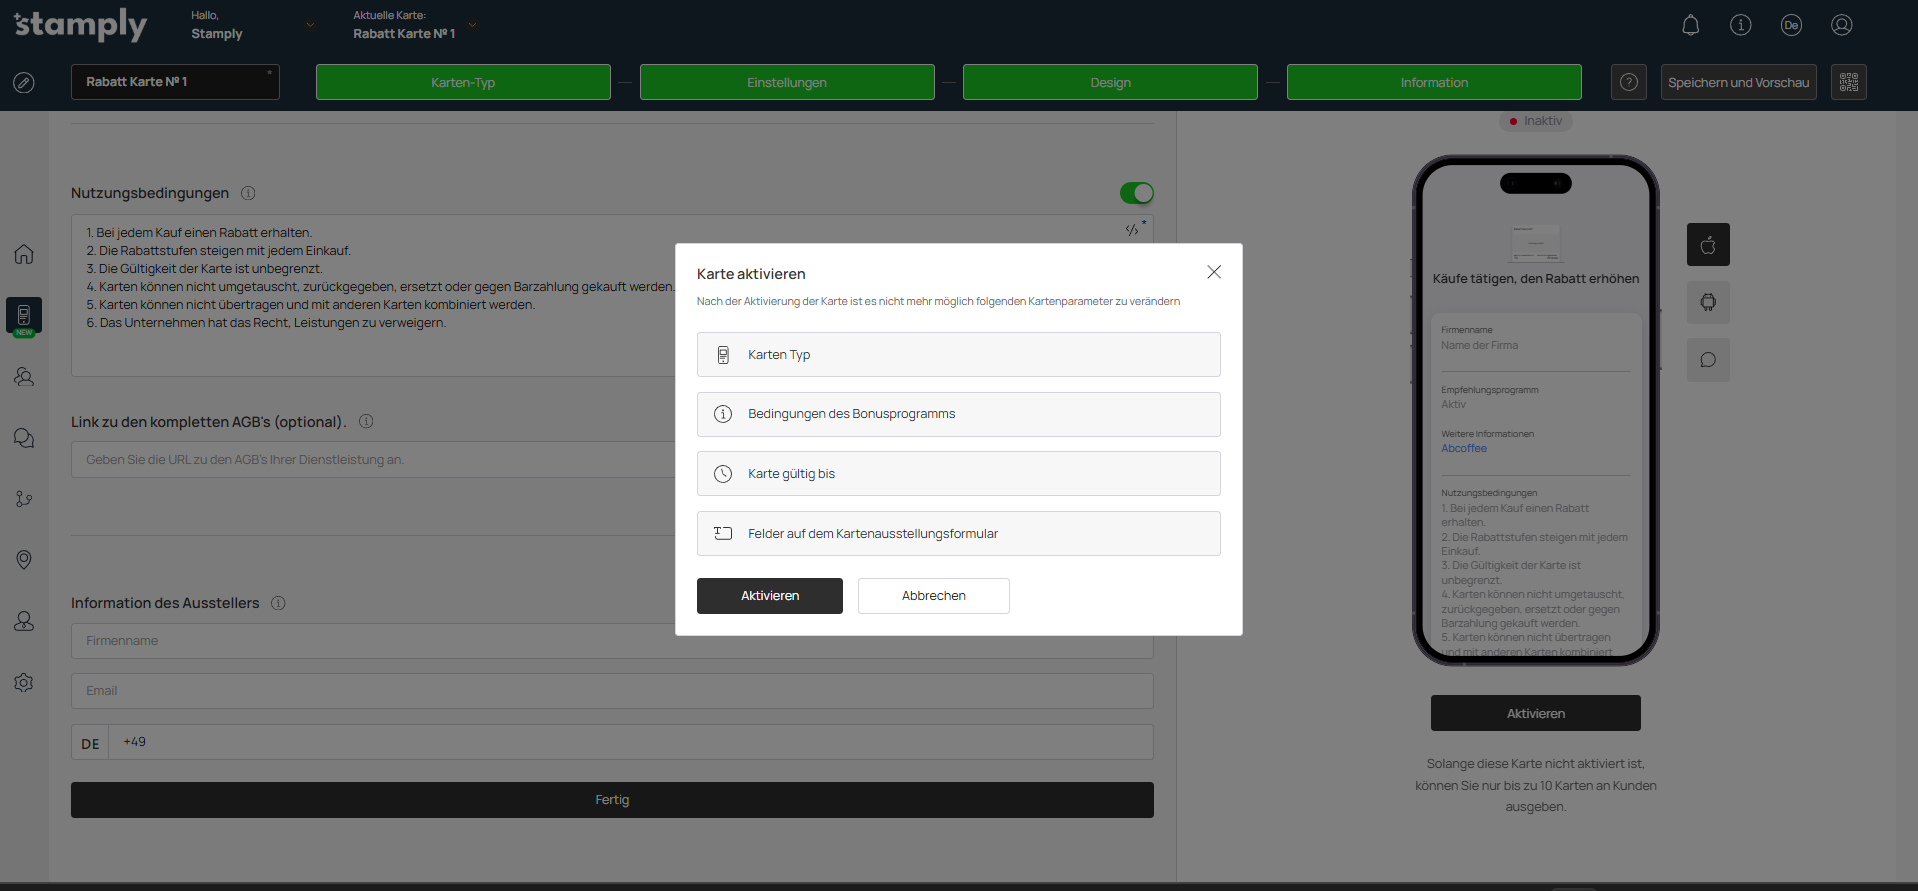Screen dimensions: 1918x891
Task: Select the Apple preview icon
Action: pos(1708,245)
